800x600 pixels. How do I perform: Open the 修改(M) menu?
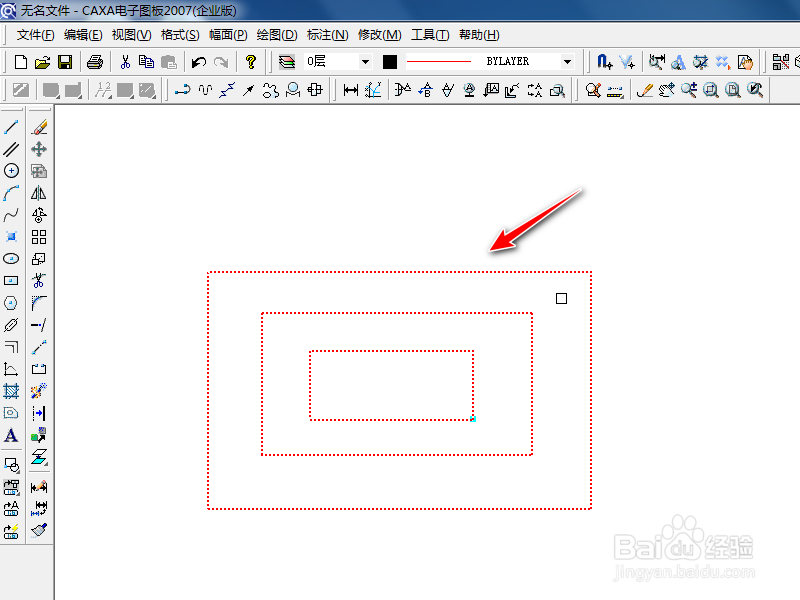pos(380,35)
